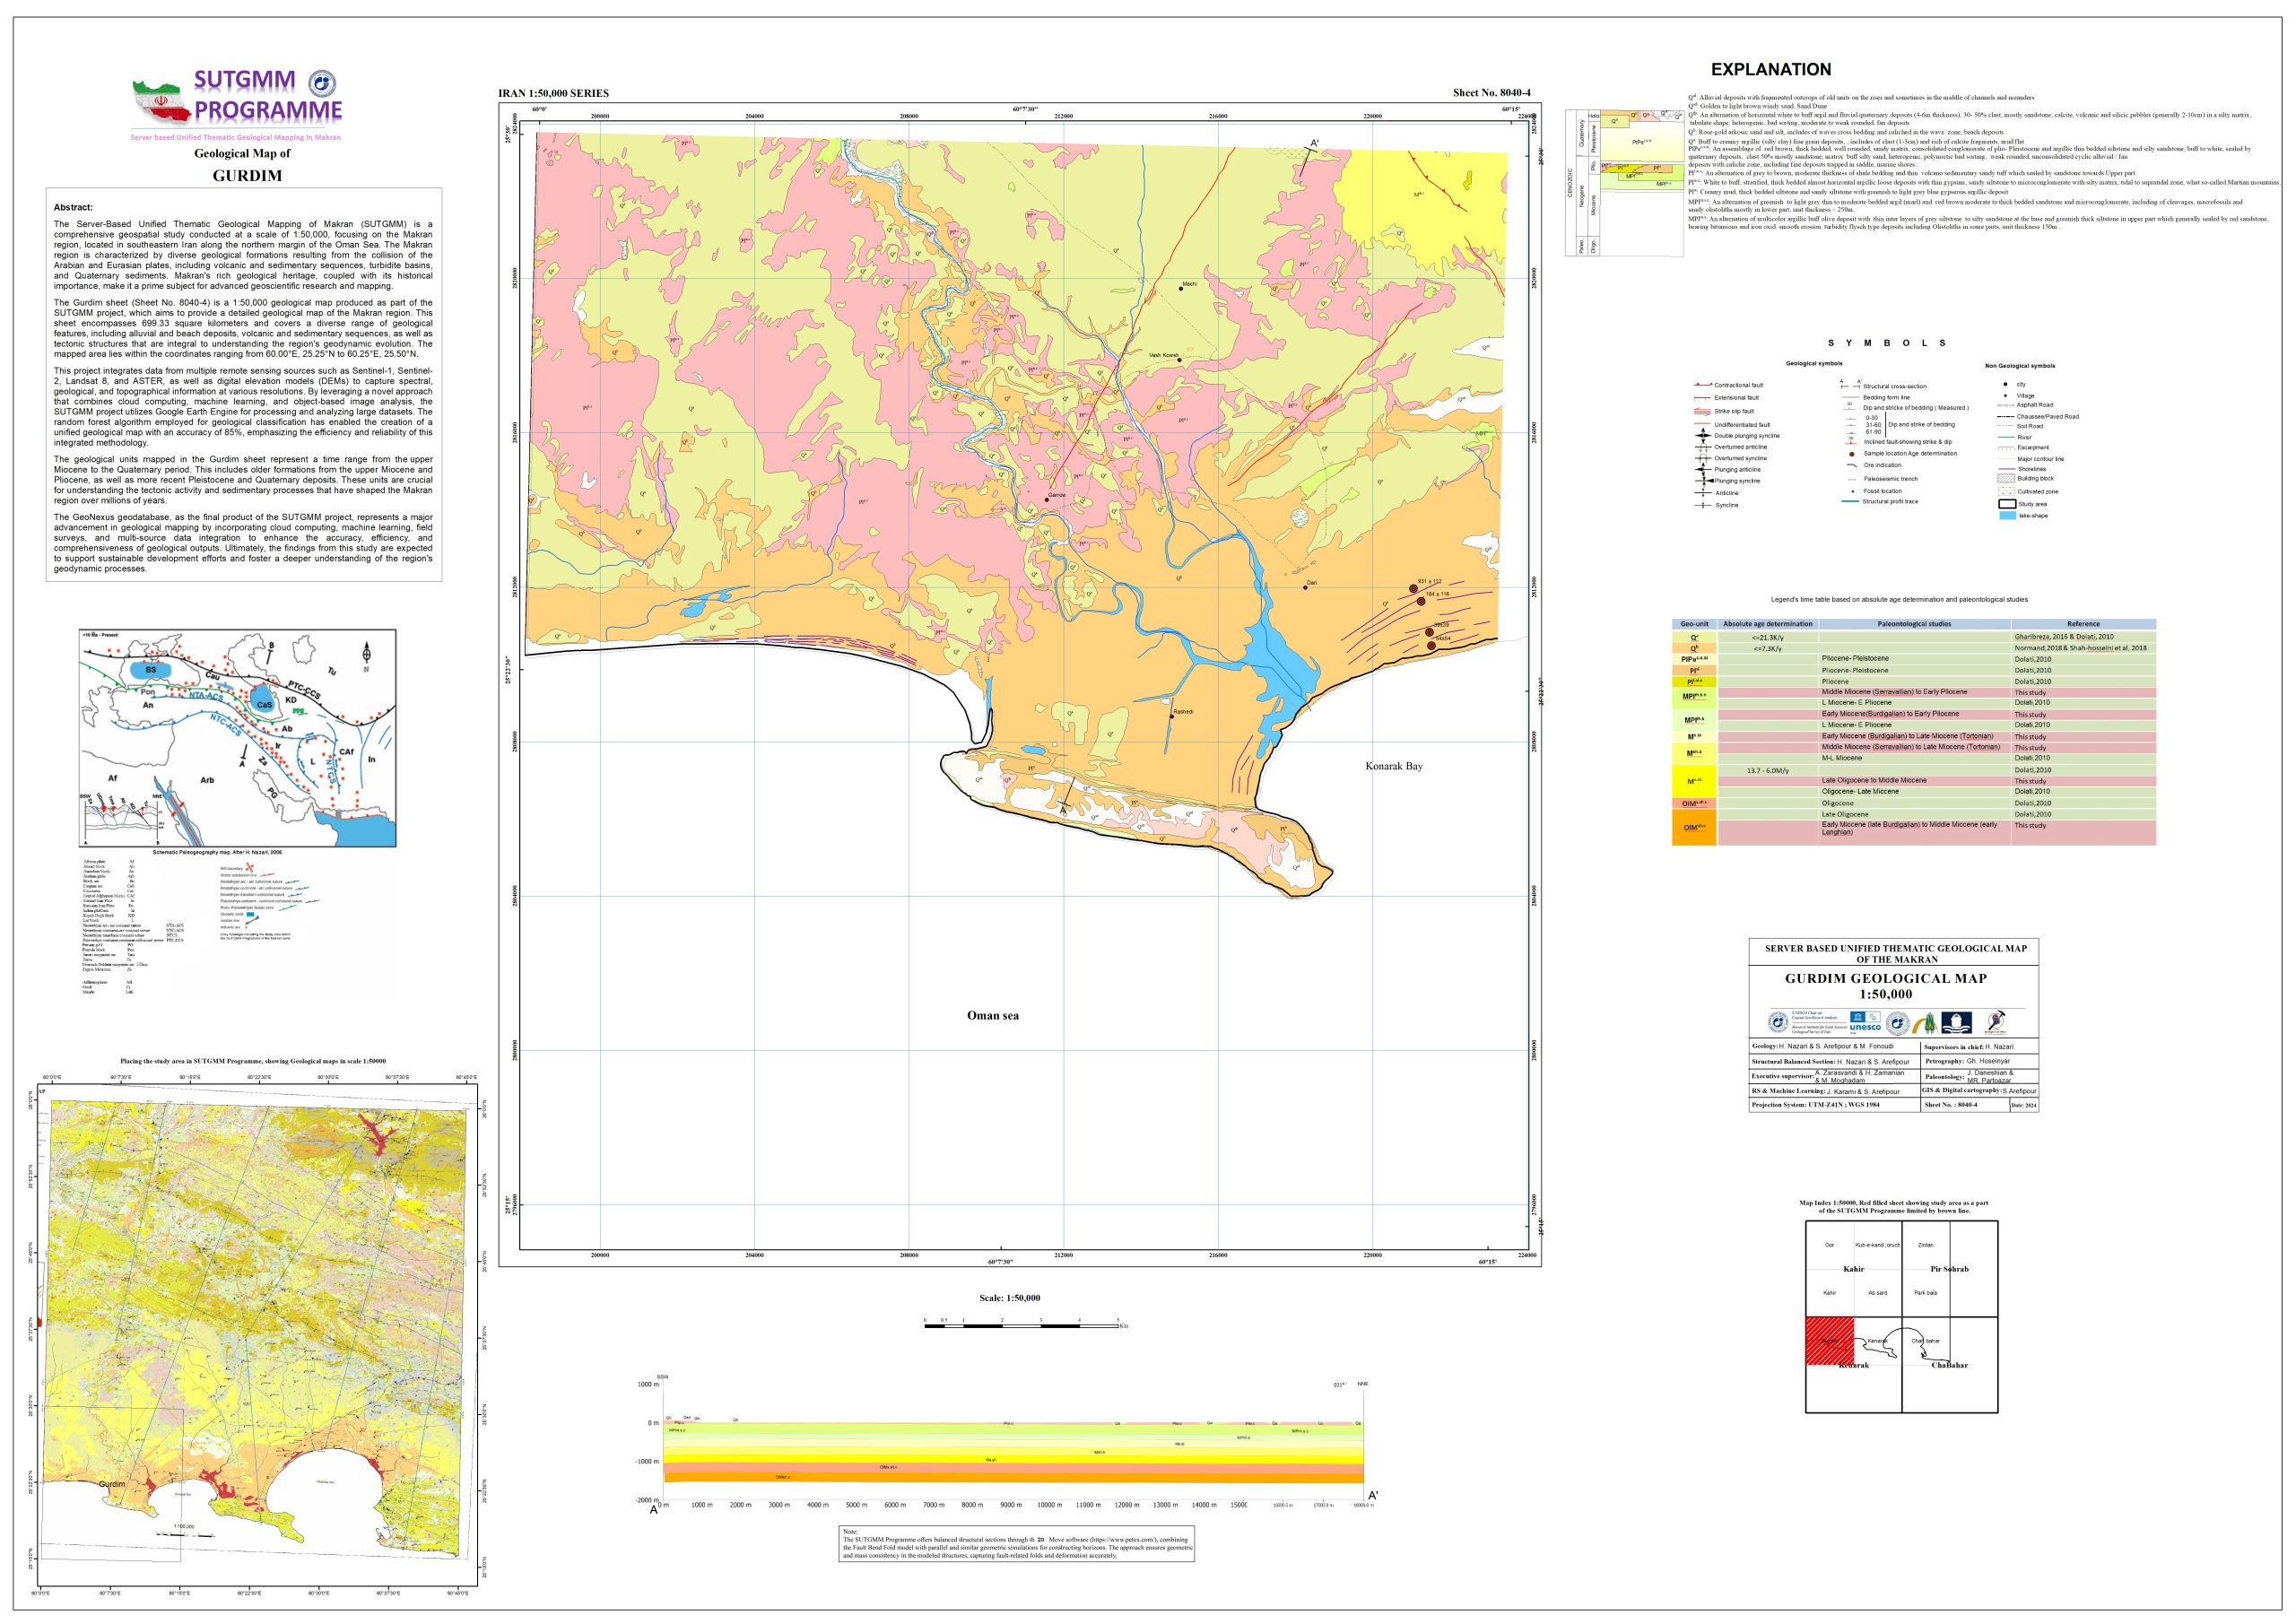
Task: Click the UNESCO logo in title block
Action: coord(1865,1023)
